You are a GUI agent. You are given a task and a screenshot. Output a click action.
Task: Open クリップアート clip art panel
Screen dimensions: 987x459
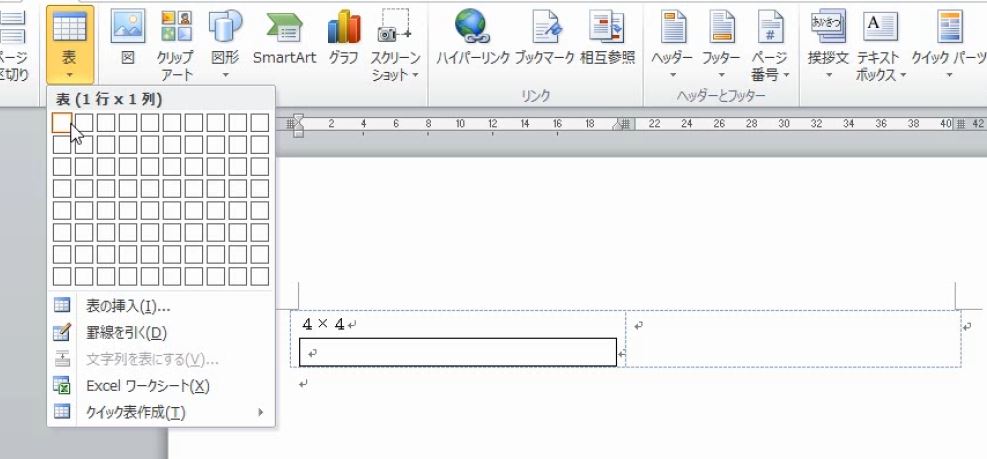click(x=176, y=45)
